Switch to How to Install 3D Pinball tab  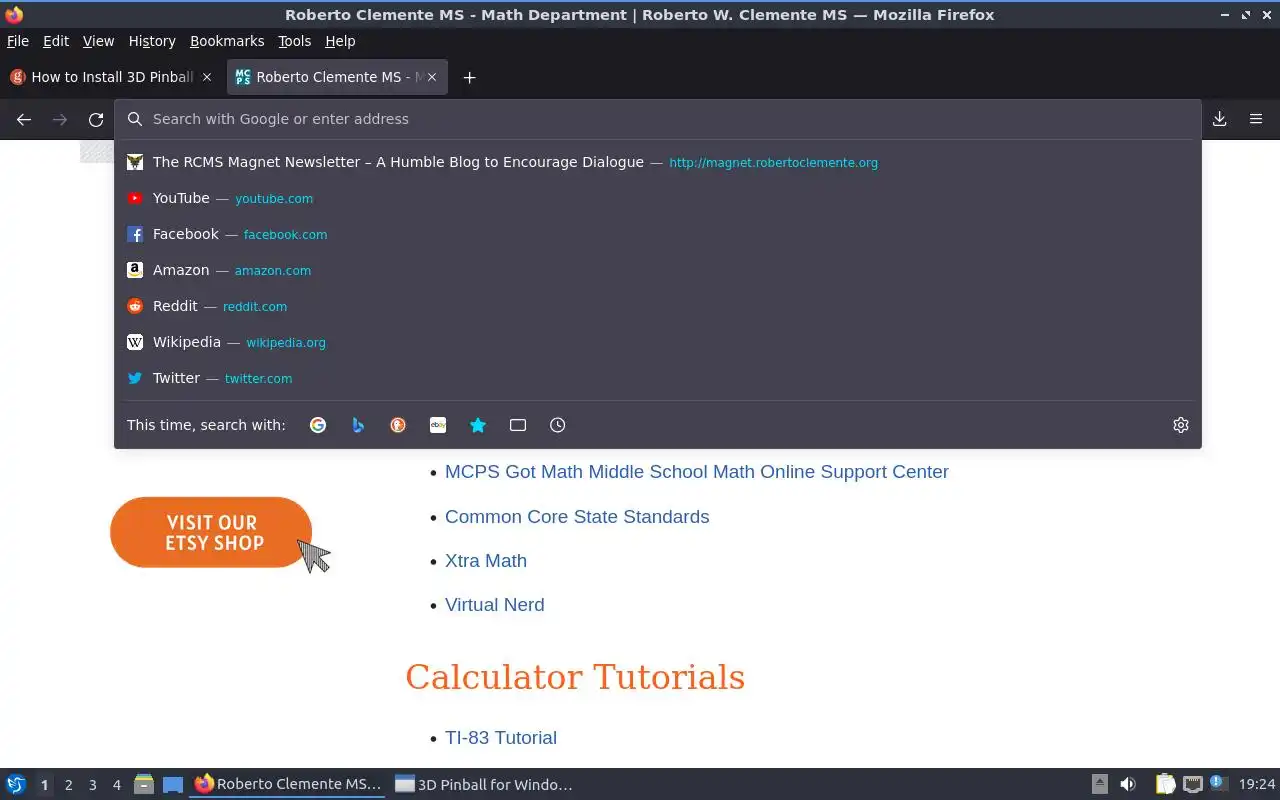pos(112,77)
